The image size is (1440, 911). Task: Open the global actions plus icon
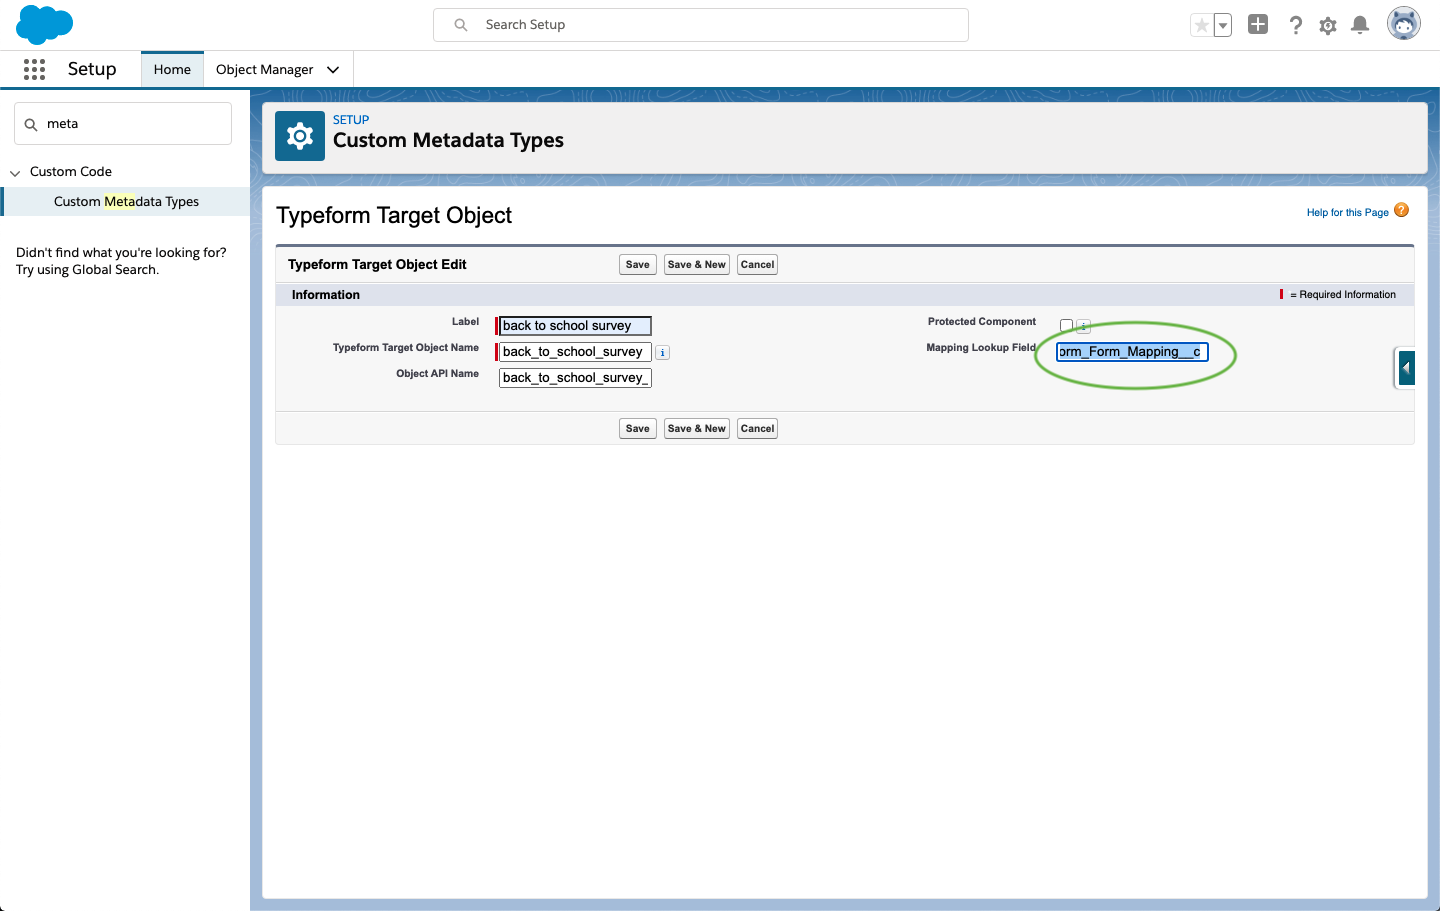[x=1258, y=25]
